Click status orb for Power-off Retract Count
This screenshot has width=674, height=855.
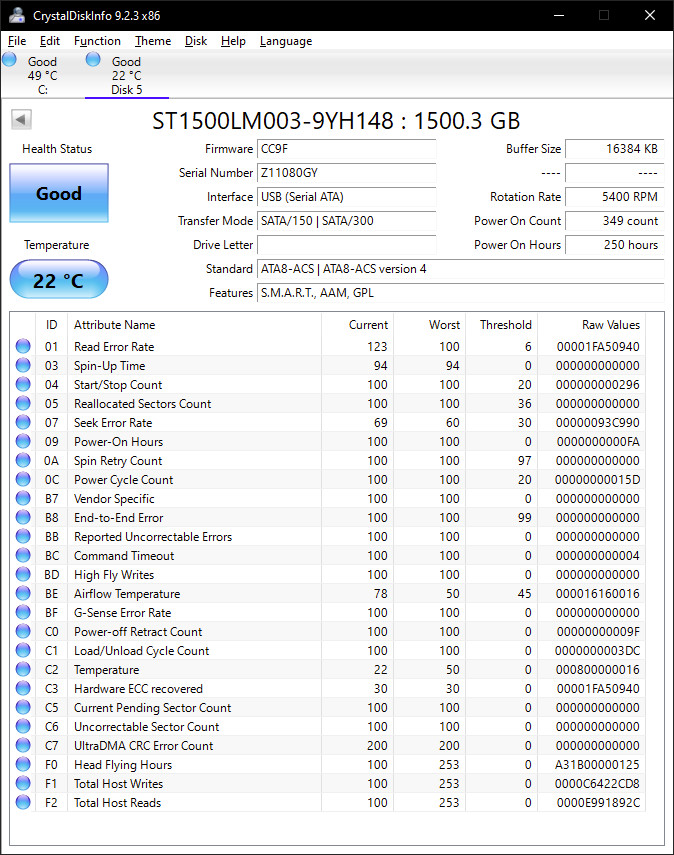coord(23,631)
